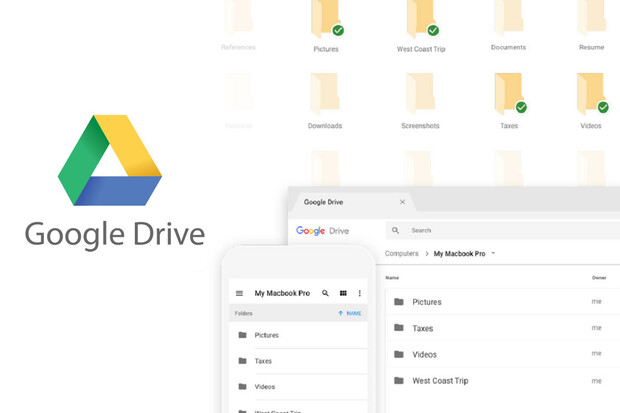Click the Search field in Drive
Viewport: 620px width, 413px height.
(x=500, y=230)
